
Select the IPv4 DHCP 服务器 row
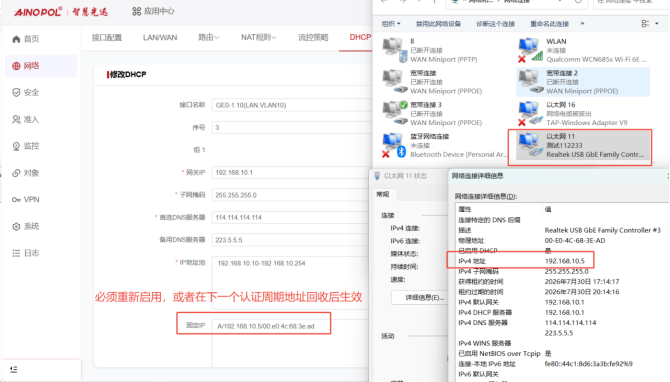tap(521, 312)
